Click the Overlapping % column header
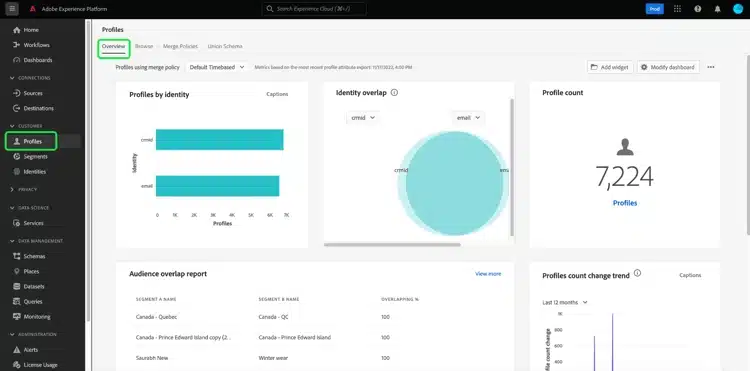The width and height of the screenshot is (750, 371). (x=400, y=299)
